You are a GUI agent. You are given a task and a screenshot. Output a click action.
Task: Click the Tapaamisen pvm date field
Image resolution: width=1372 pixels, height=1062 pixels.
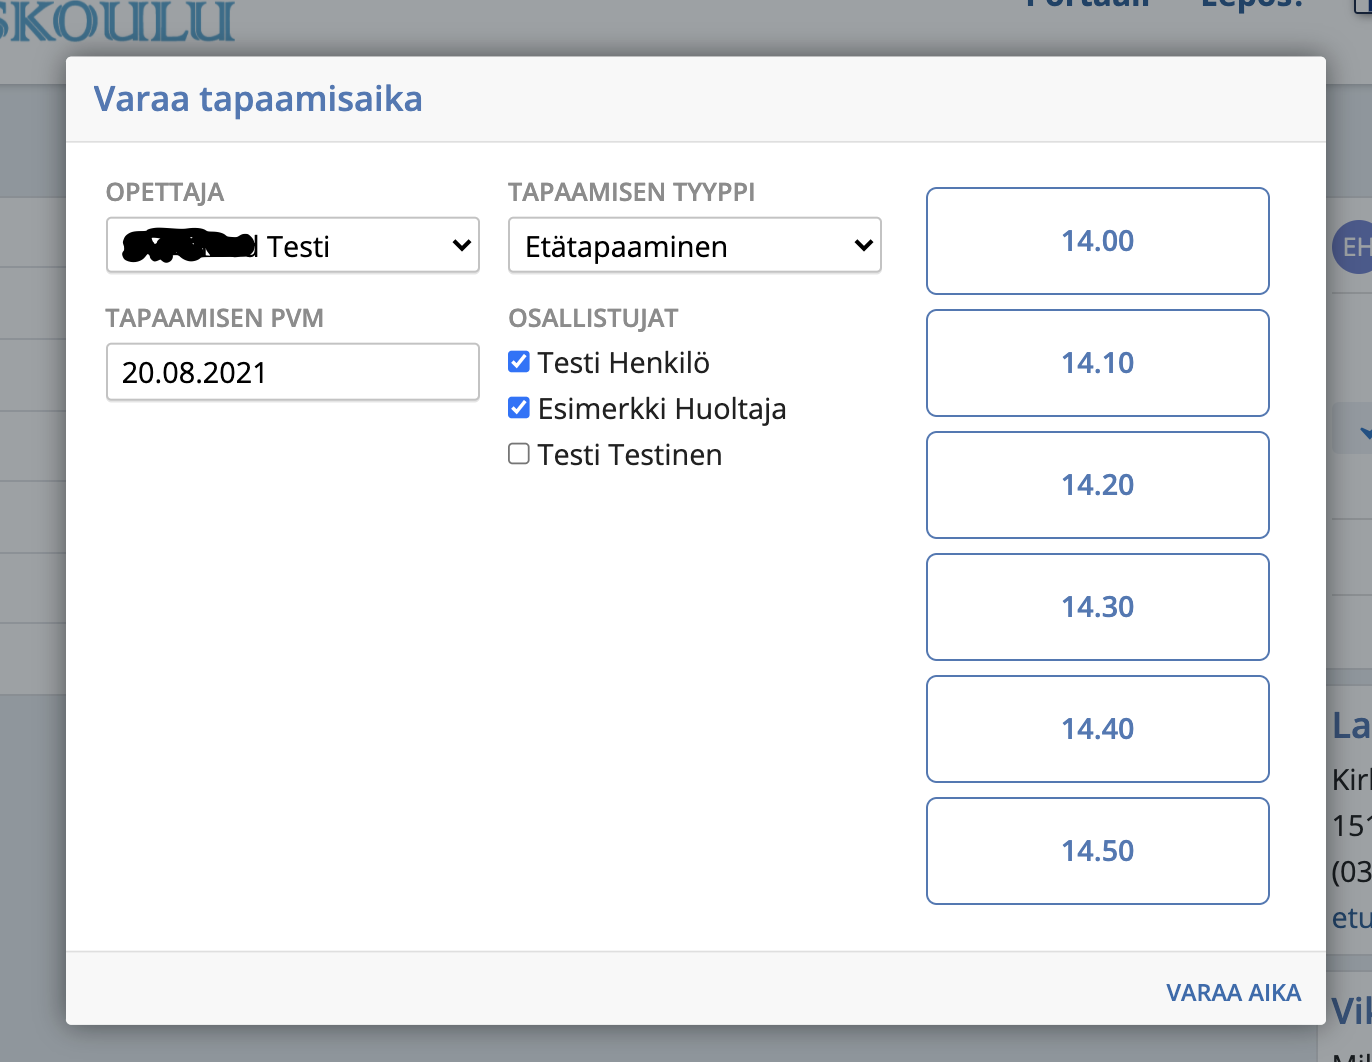(x=292, y=372)
